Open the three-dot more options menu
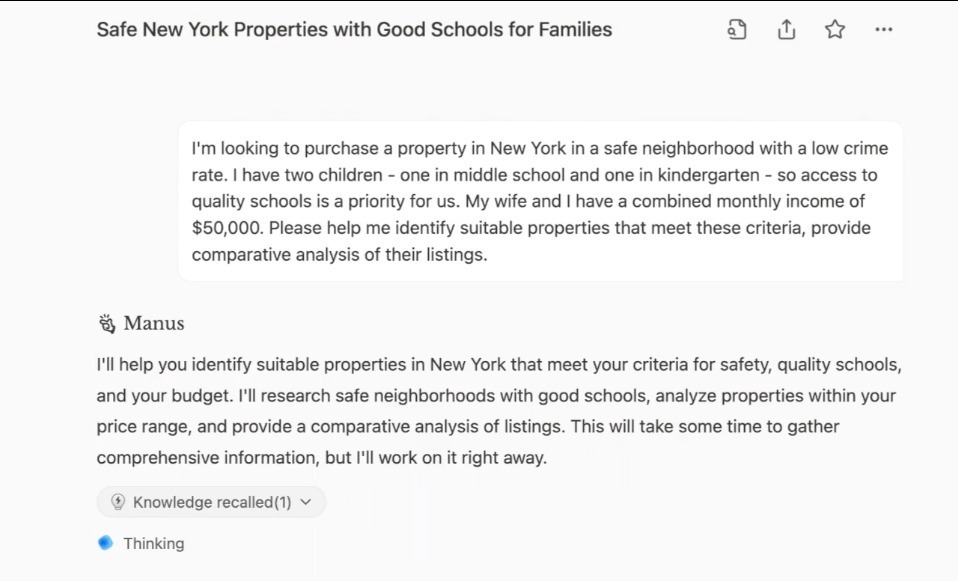The height and width of the screenshot is (581, 958). coord(884,30)
